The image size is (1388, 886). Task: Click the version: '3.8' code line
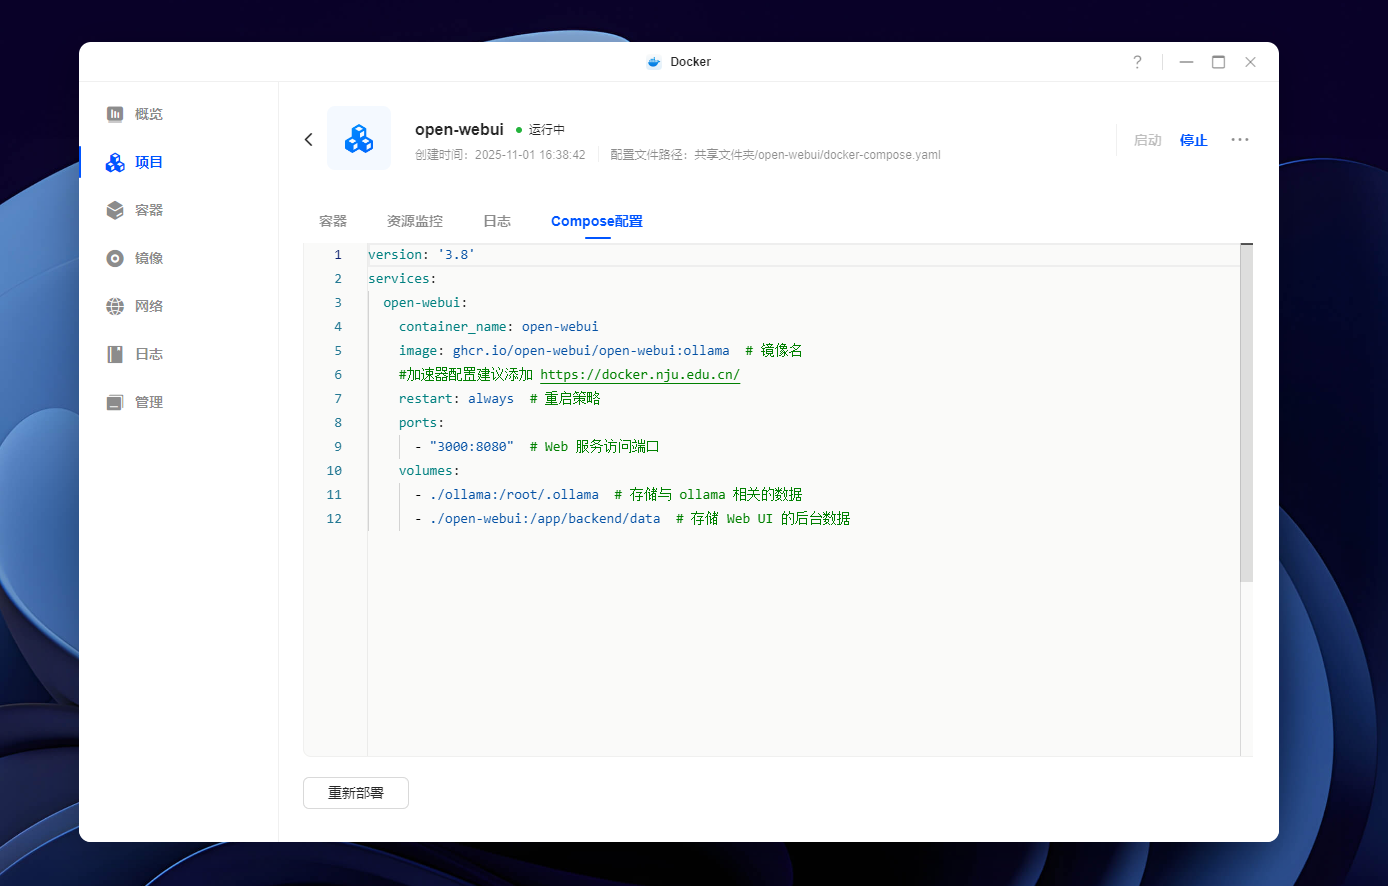421,255
